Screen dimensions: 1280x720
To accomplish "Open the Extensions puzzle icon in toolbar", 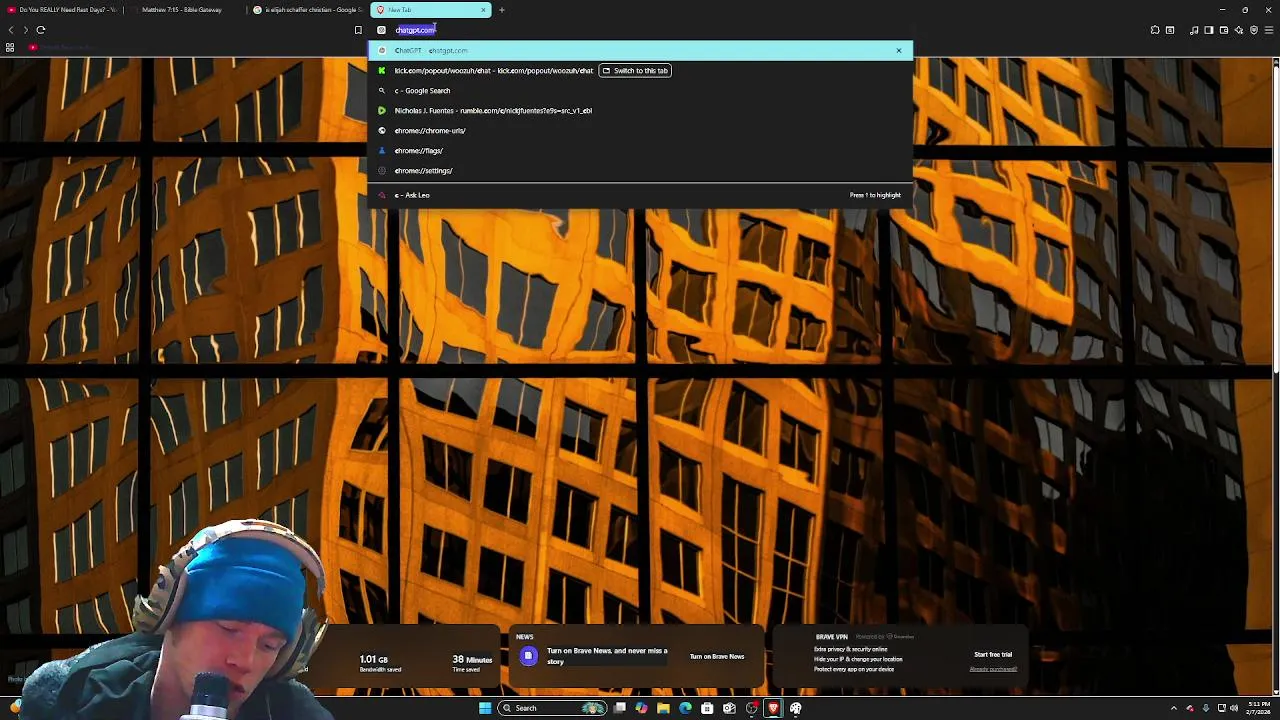I will pyautogui.click(x=1155, y=30).
